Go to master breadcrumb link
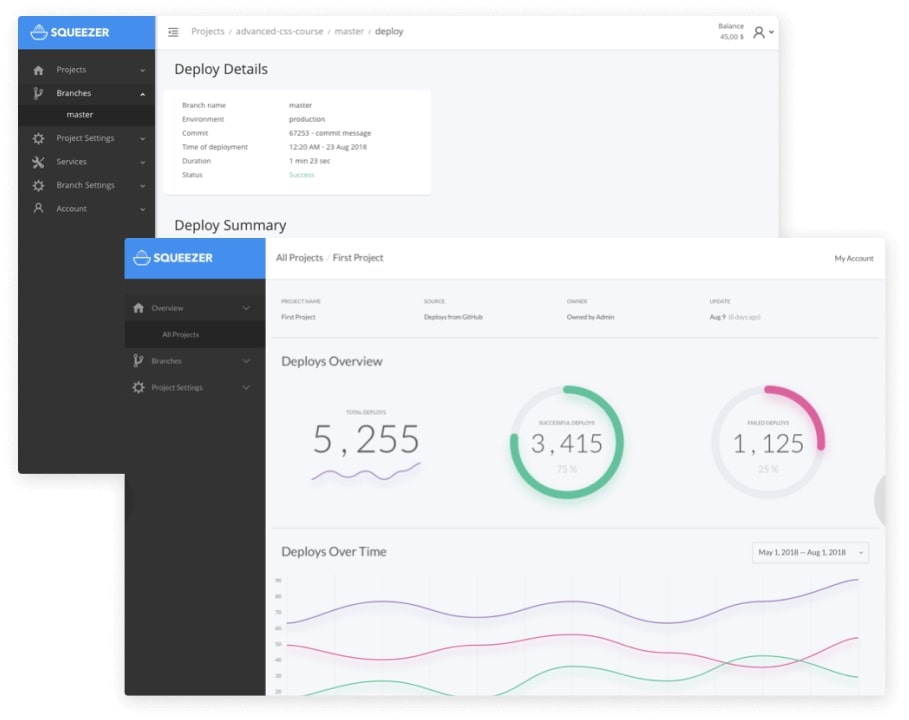This screenshot has width=909, height=720. pyautogui.click(x=349, y=31)
